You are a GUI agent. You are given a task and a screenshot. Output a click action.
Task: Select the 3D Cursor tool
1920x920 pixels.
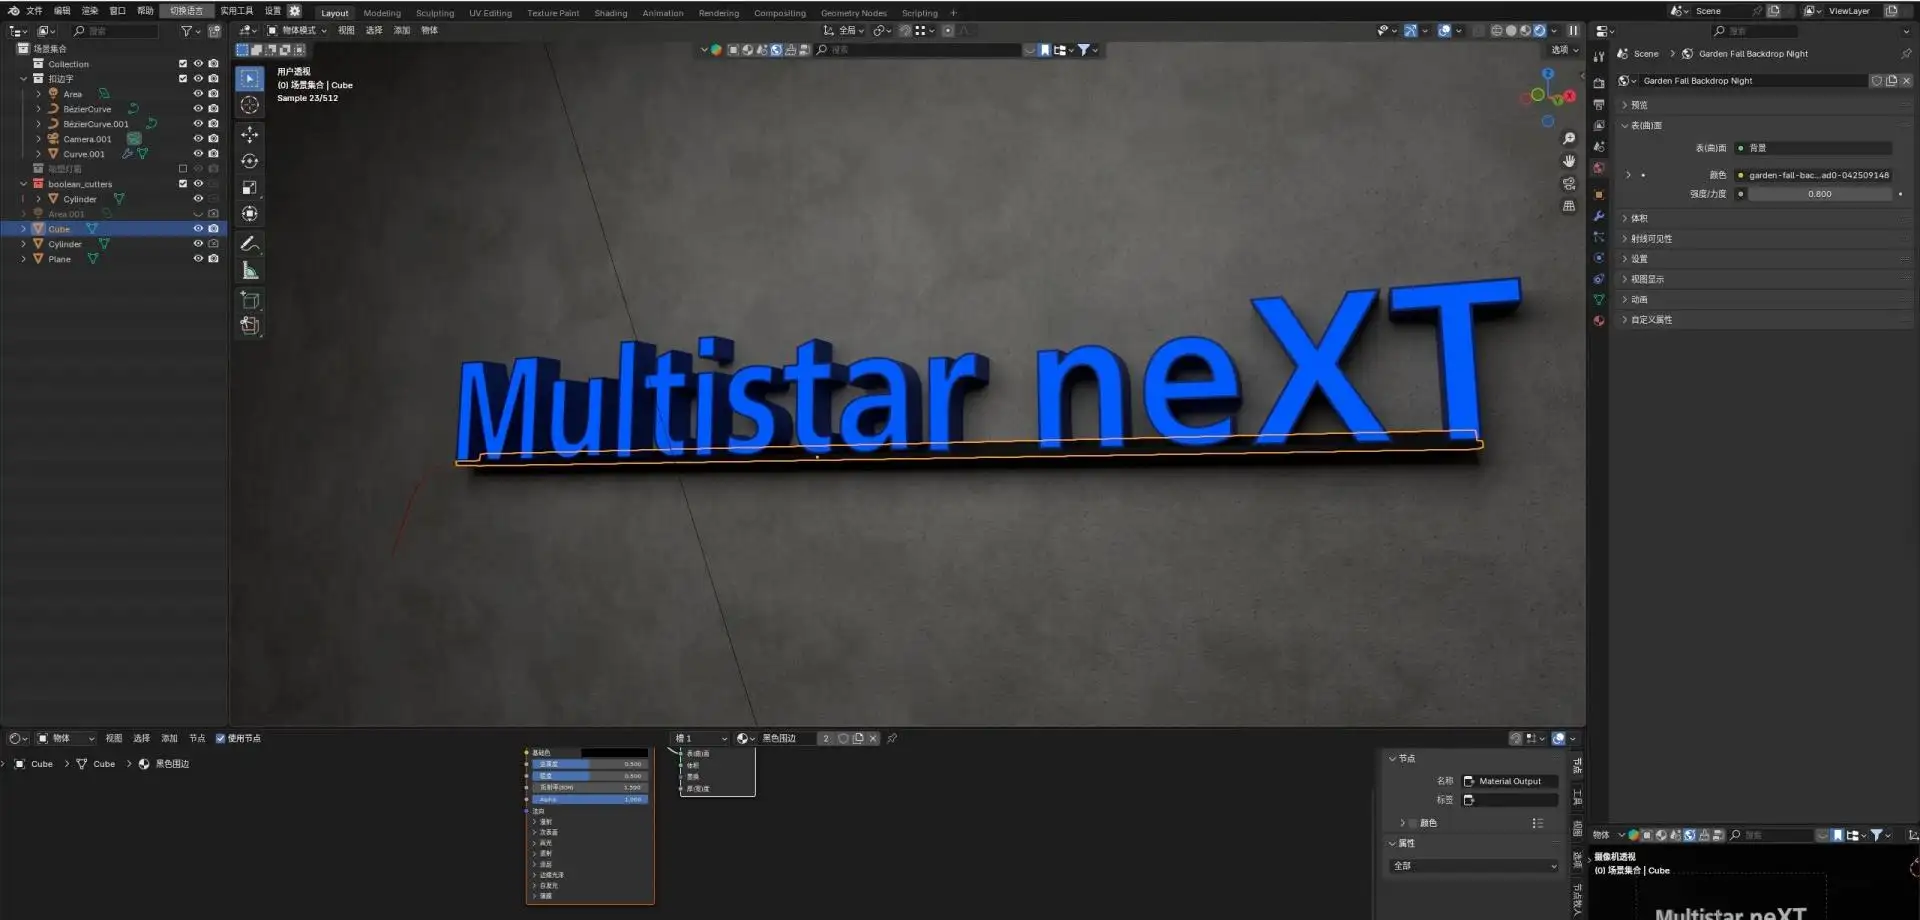click(x=250, y=105)
